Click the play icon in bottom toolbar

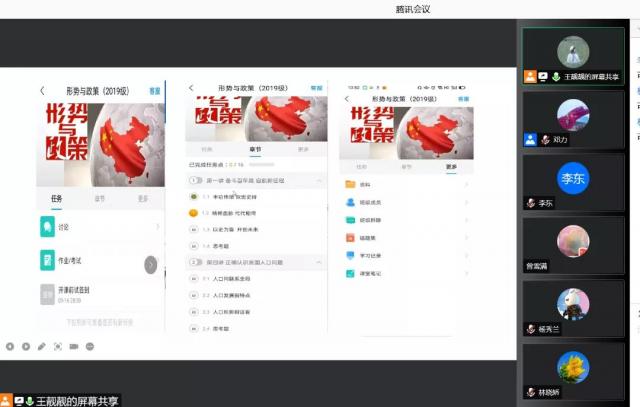coord(25,346)
